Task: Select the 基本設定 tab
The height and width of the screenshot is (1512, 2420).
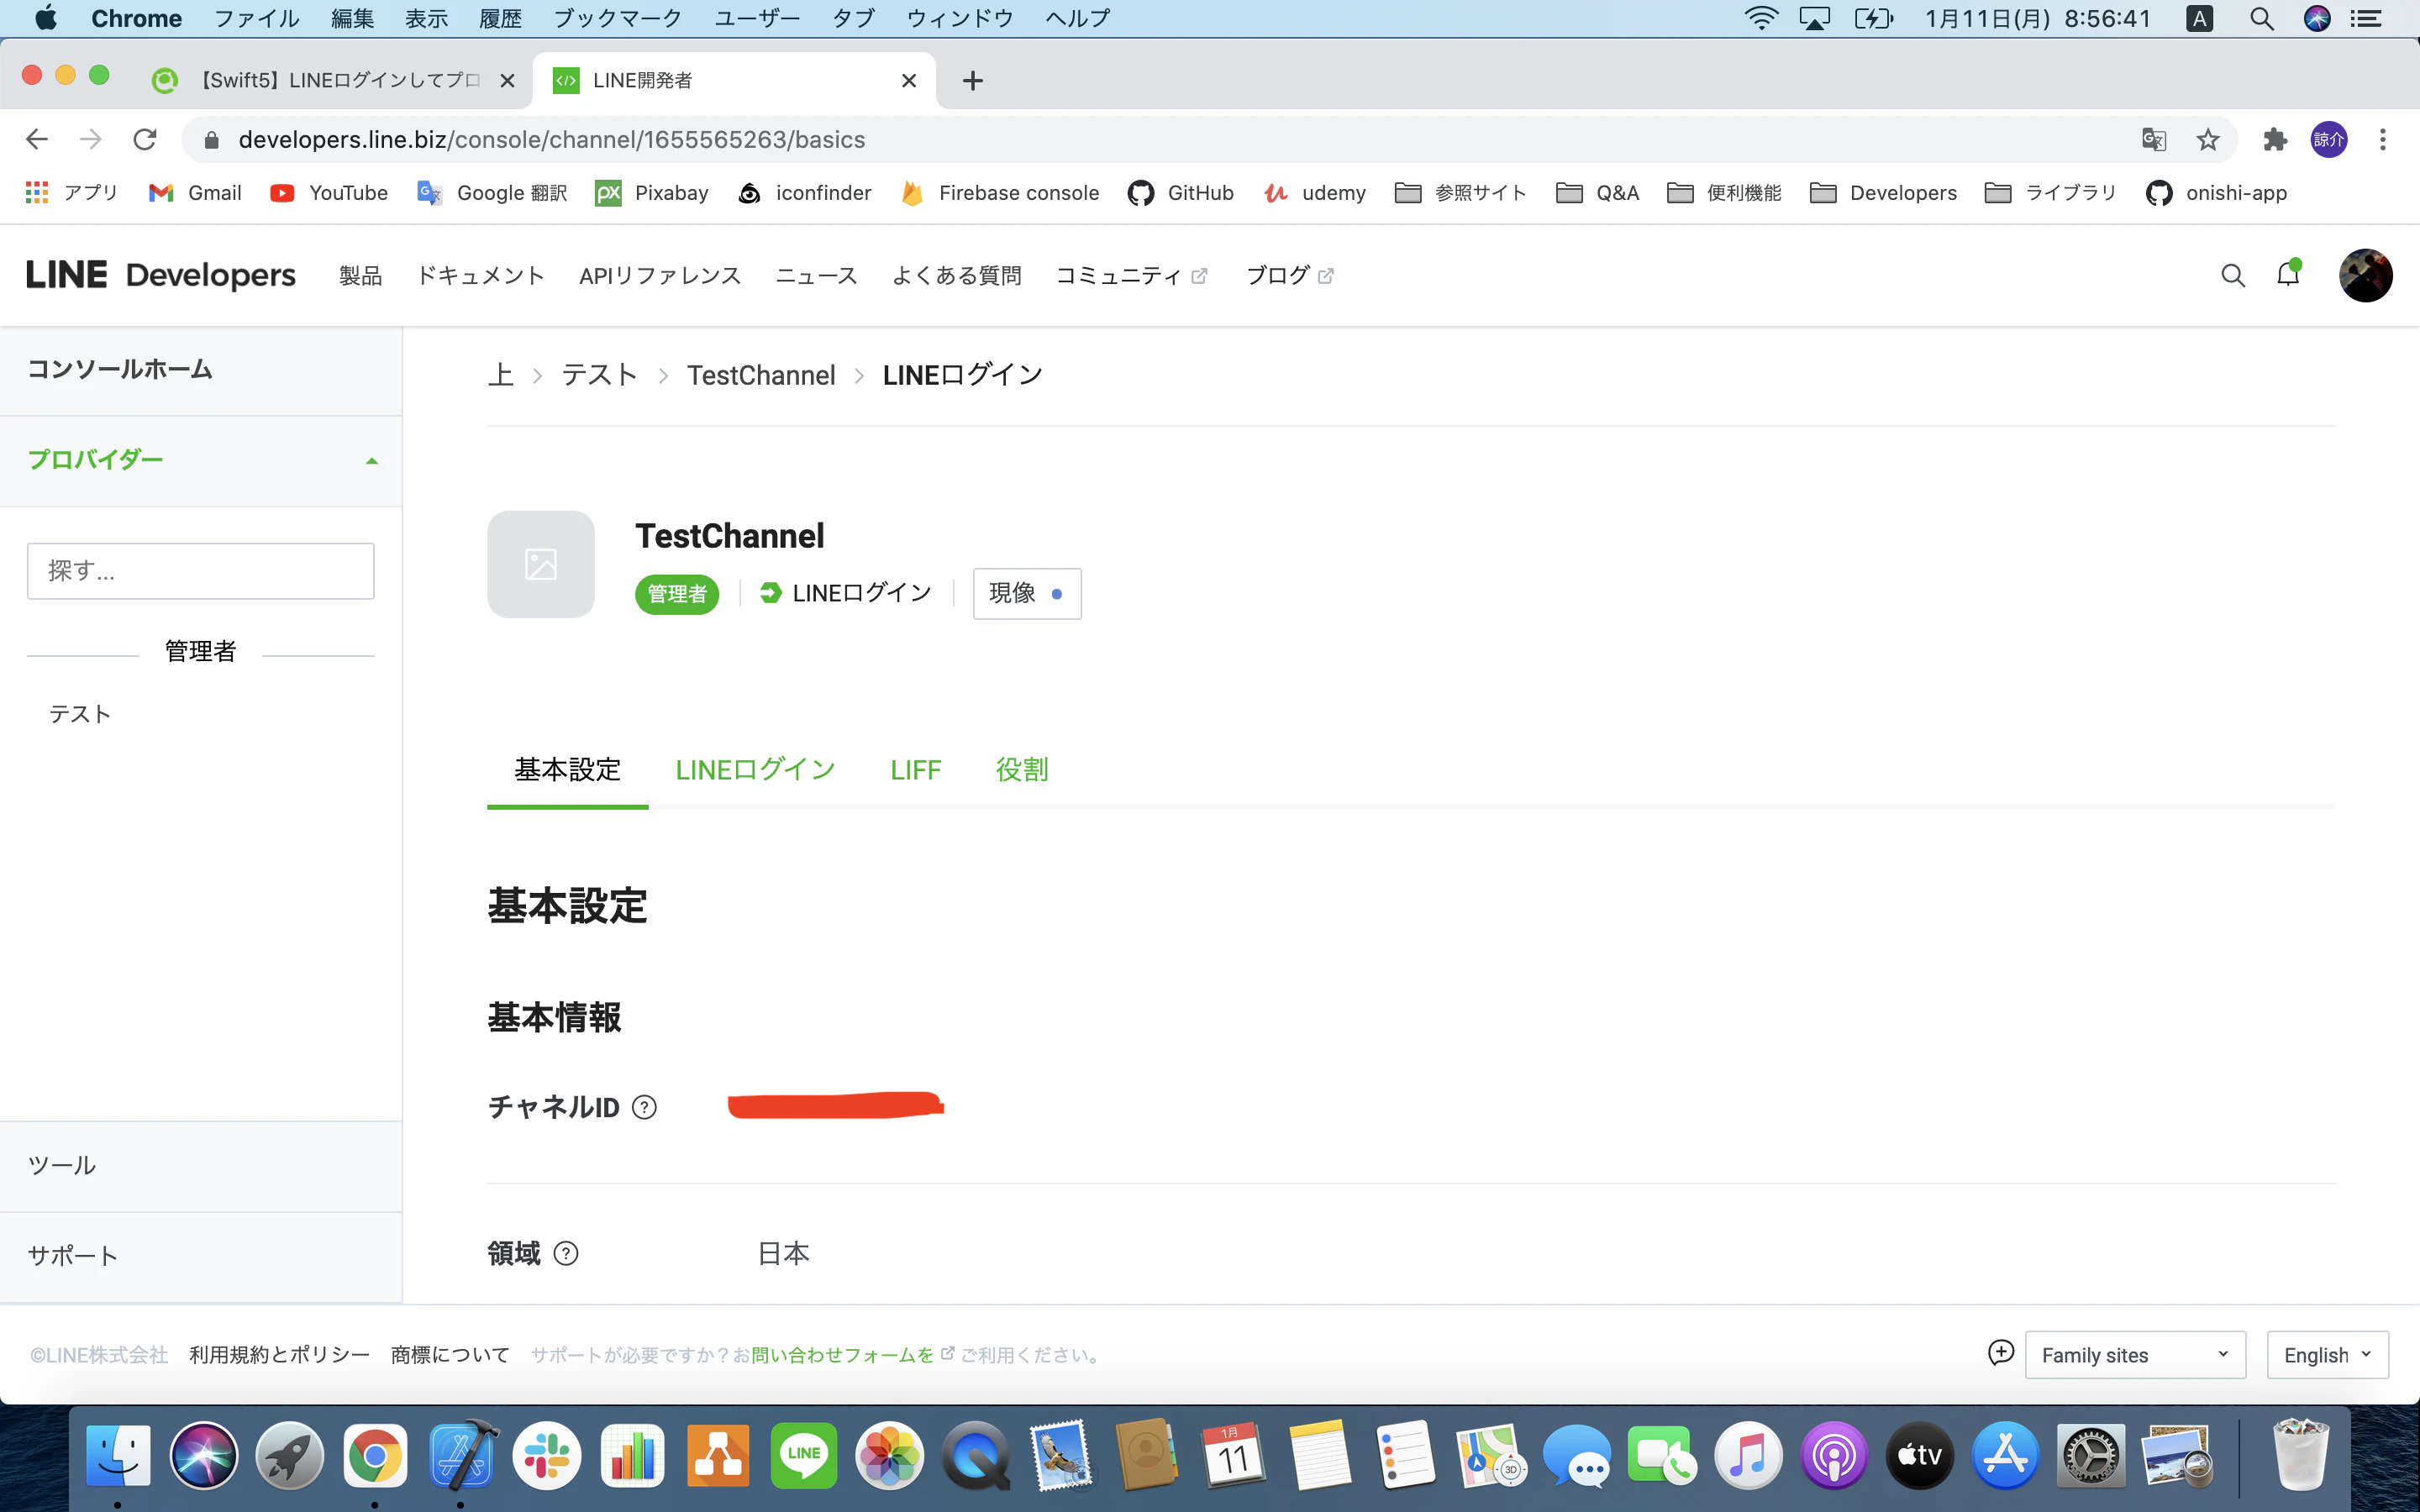Action: 567,770
